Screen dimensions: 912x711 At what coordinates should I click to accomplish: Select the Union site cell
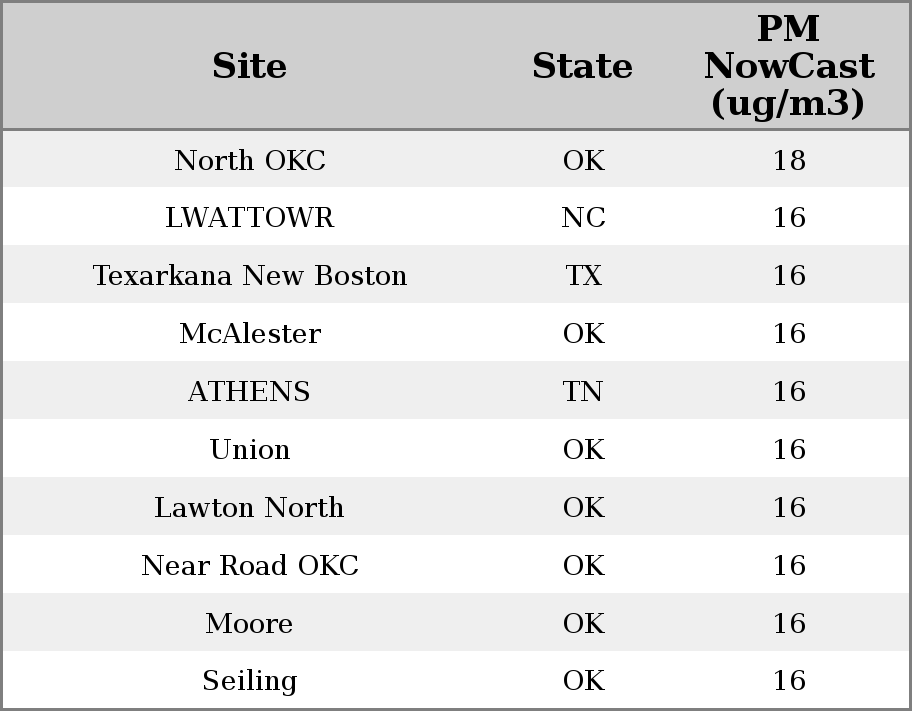click(x=250, y=449)
